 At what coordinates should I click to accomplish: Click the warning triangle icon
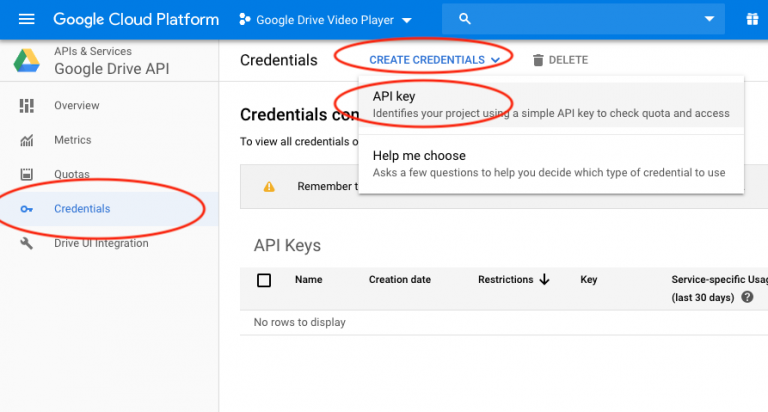point(268,187)
